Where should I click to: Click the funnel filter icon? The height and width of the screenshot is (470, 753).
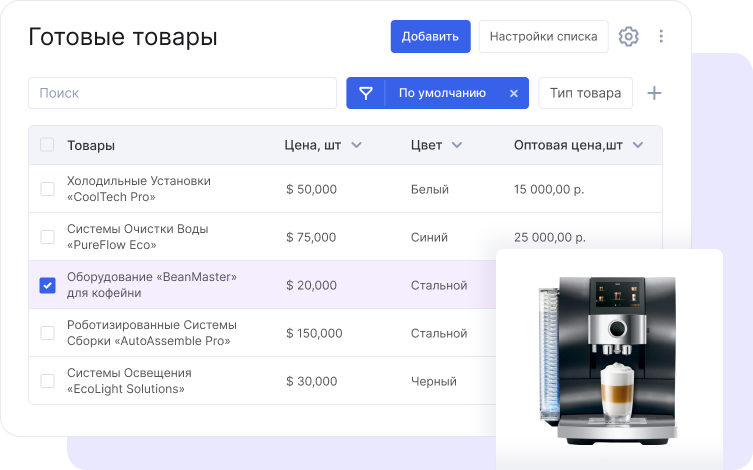(366, 93)
